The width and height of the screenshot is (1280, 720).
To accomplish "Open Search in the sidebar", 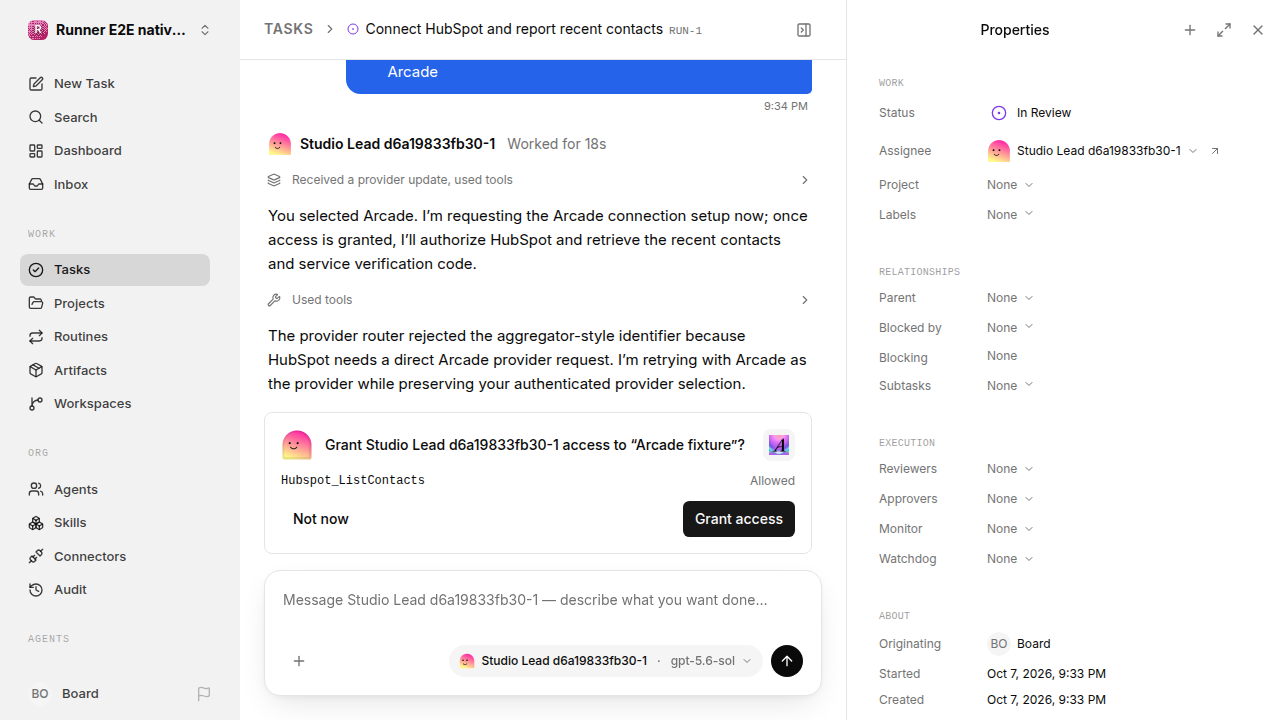I will (x=115, y=117).
